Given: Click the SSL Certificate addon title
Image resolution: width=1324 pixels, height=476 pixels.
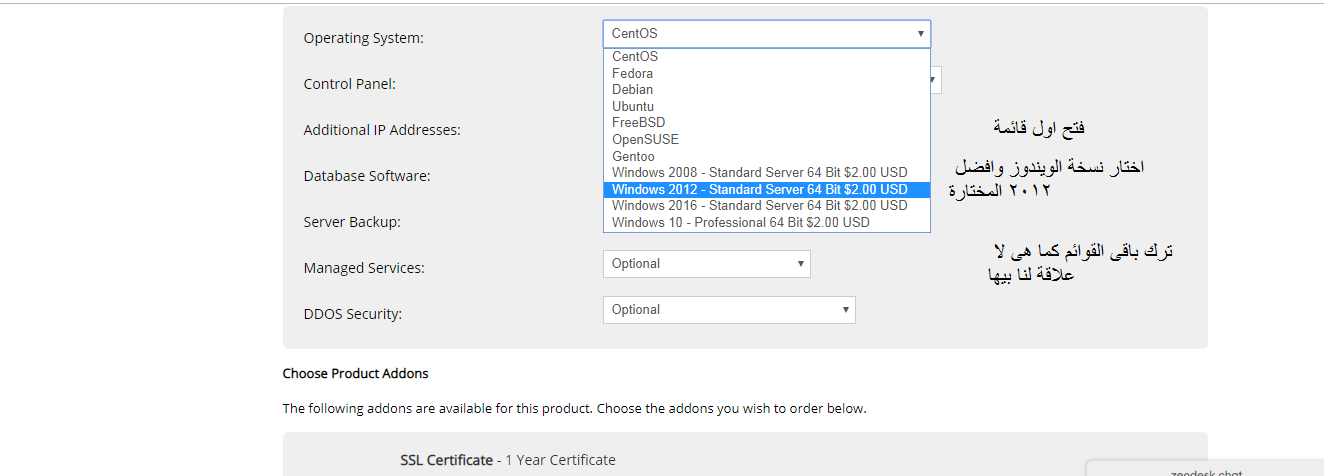Looking at the screenshot, I should 446,460.
